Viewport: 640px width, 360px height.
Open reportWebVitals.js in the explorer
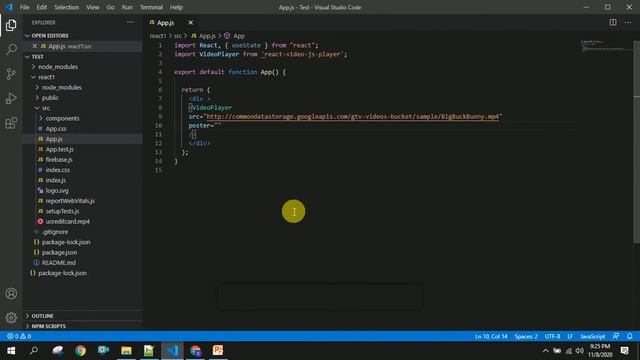pyautogui.click(x=70, y=201)
